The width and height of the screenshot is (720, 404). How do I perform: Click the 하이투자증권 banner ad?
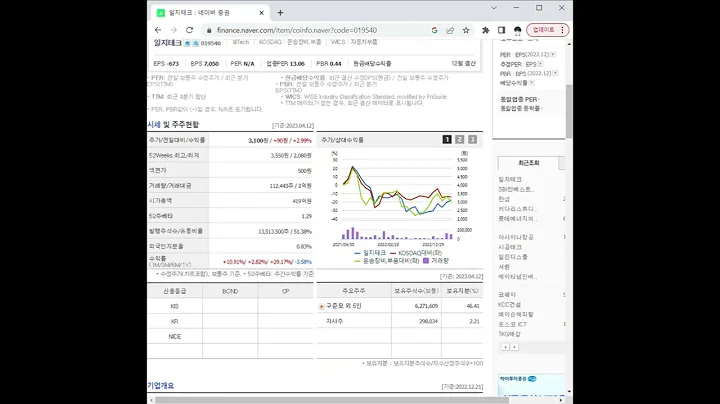(x=531, y=385)
